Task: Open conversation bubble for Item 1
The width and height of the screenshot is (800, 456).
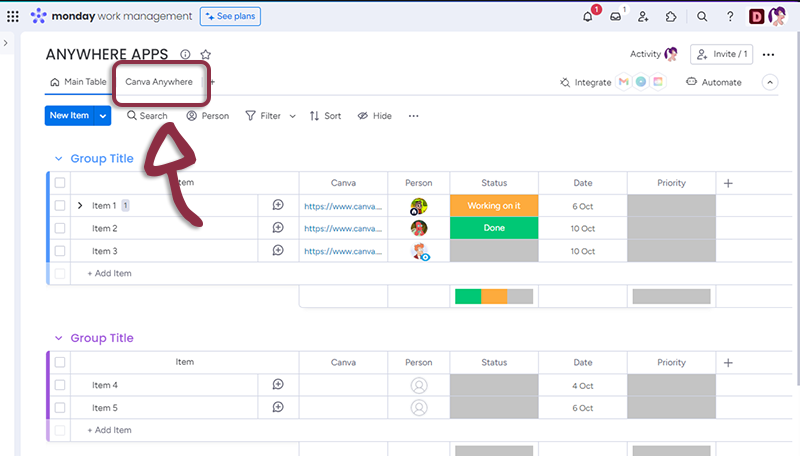Action: [278, 205]
